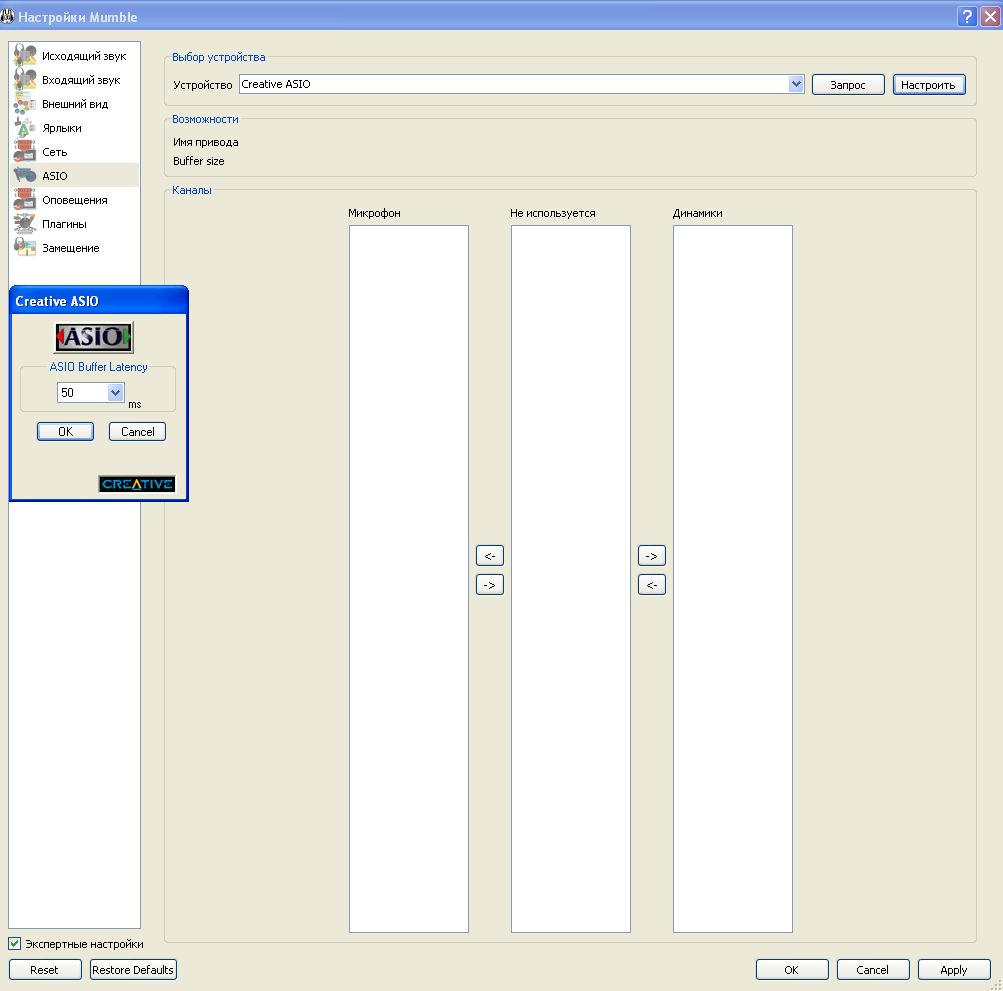The image size is (1003, 991).
Task: Click the Apply button
Action: (953, 970)
